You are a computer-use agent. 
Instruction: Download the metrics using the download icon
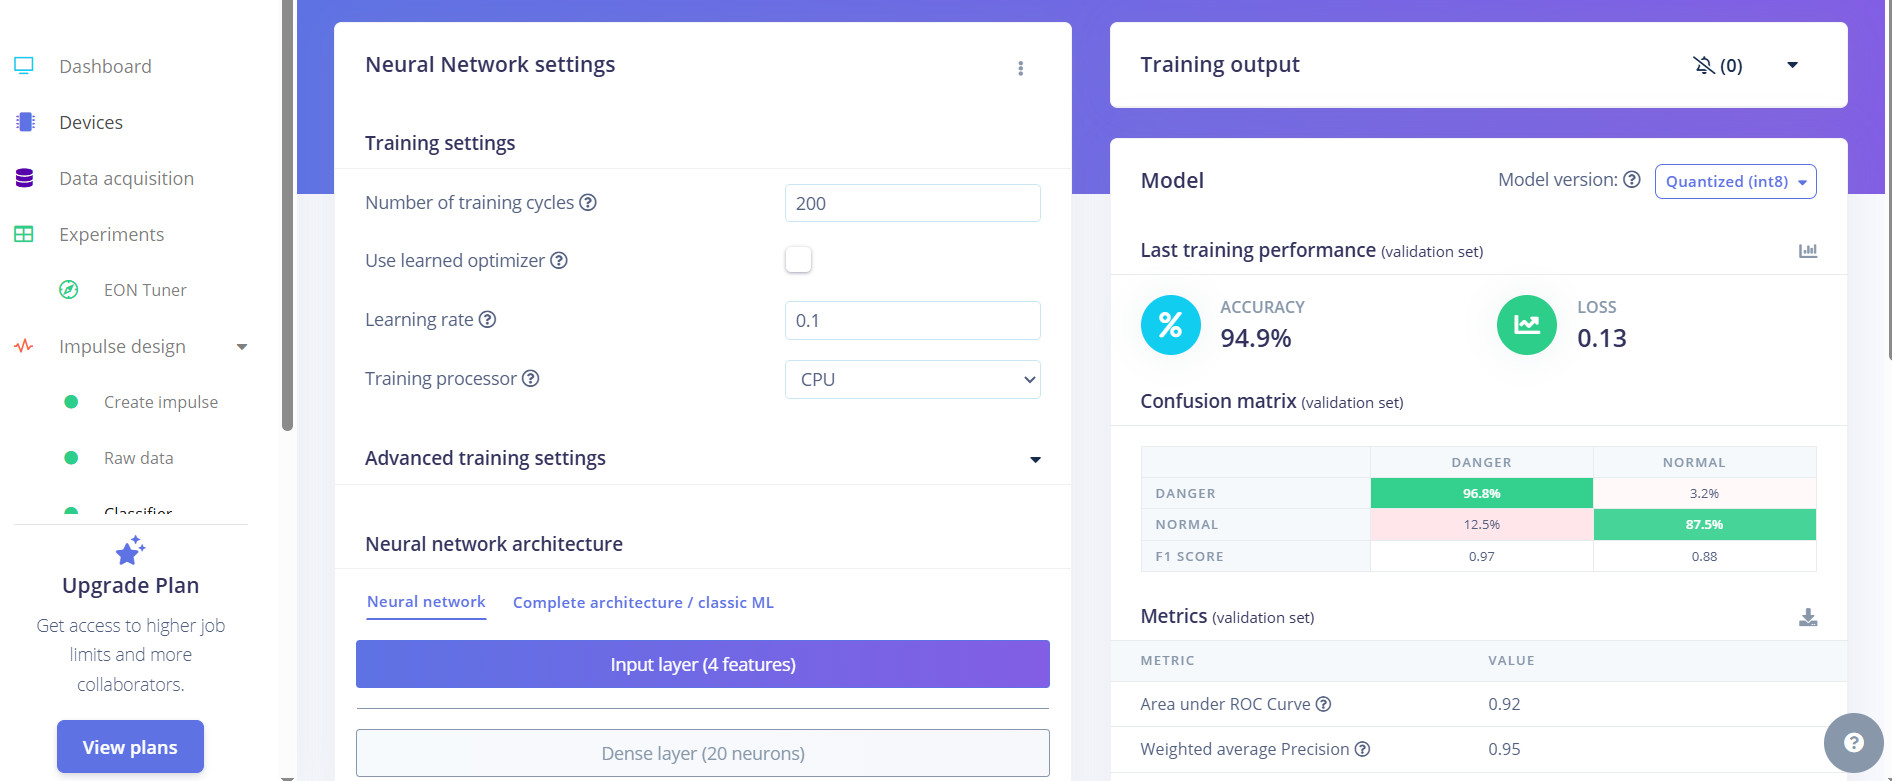[x=1807, y=618]
